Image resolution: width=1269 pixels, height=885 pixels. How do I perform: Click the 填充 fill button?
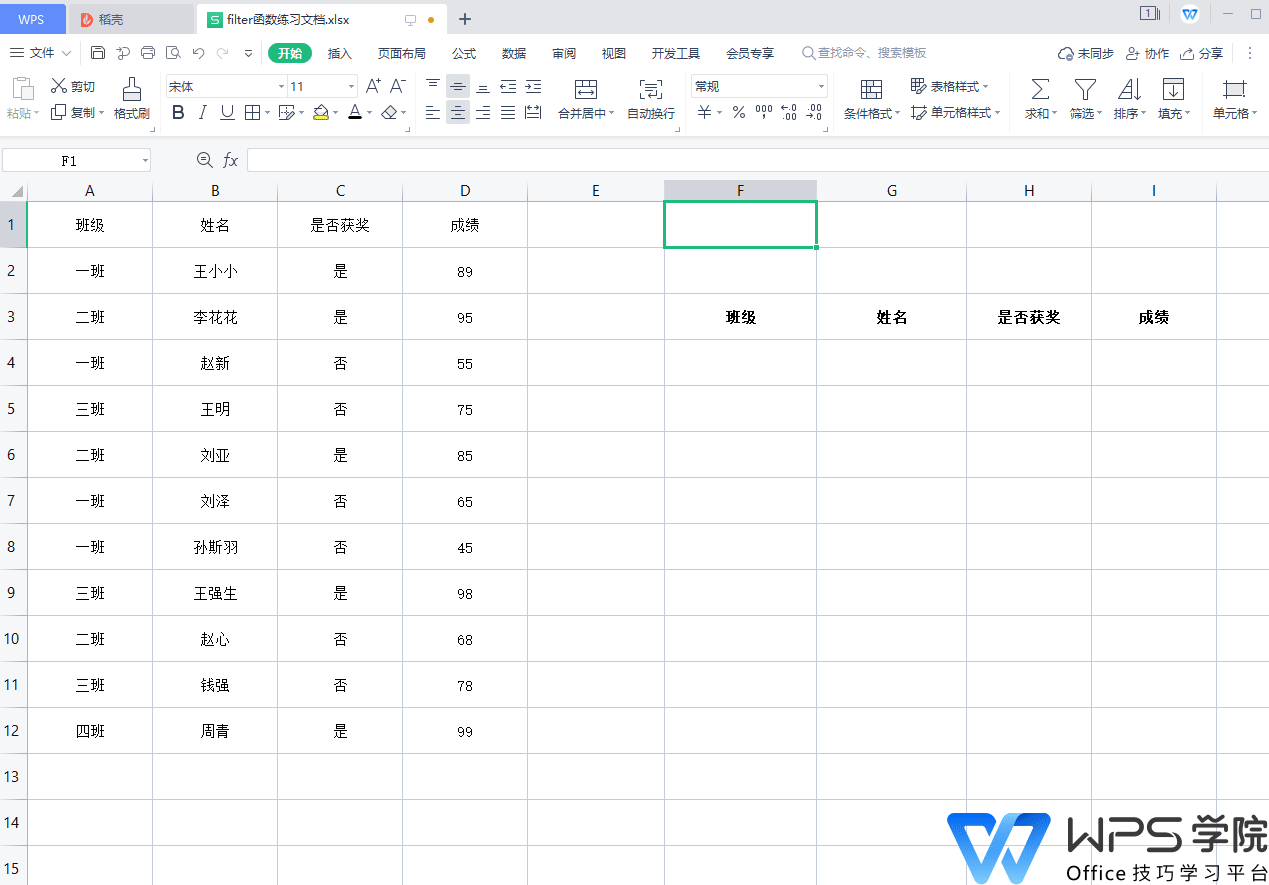pos(1174,98)
